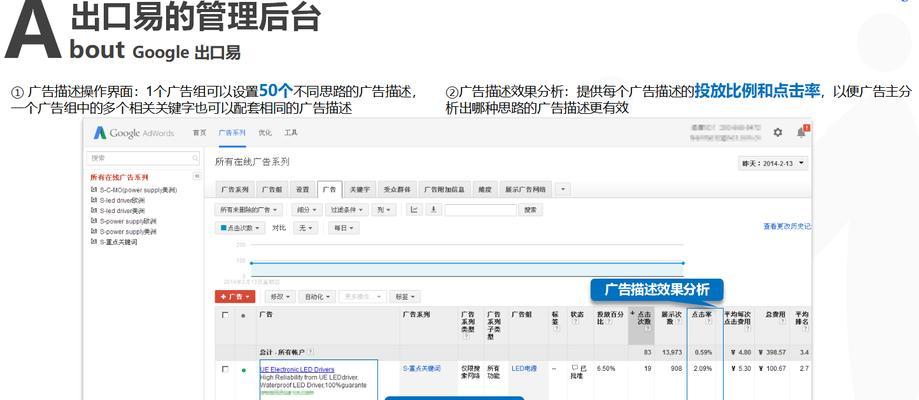Viewport: 919px width, 400px height.
Task: Open the 查看更改历史记录 link
Action: (787, 226)
